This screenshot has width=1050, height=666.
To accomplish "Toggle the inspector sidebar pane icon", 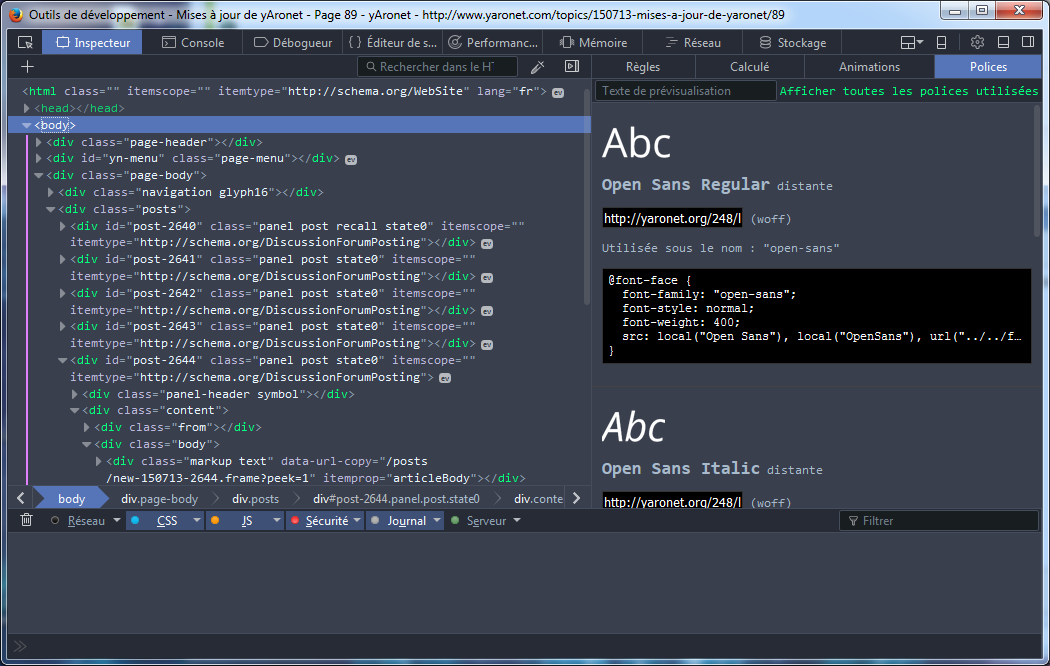I will [571, 67].
